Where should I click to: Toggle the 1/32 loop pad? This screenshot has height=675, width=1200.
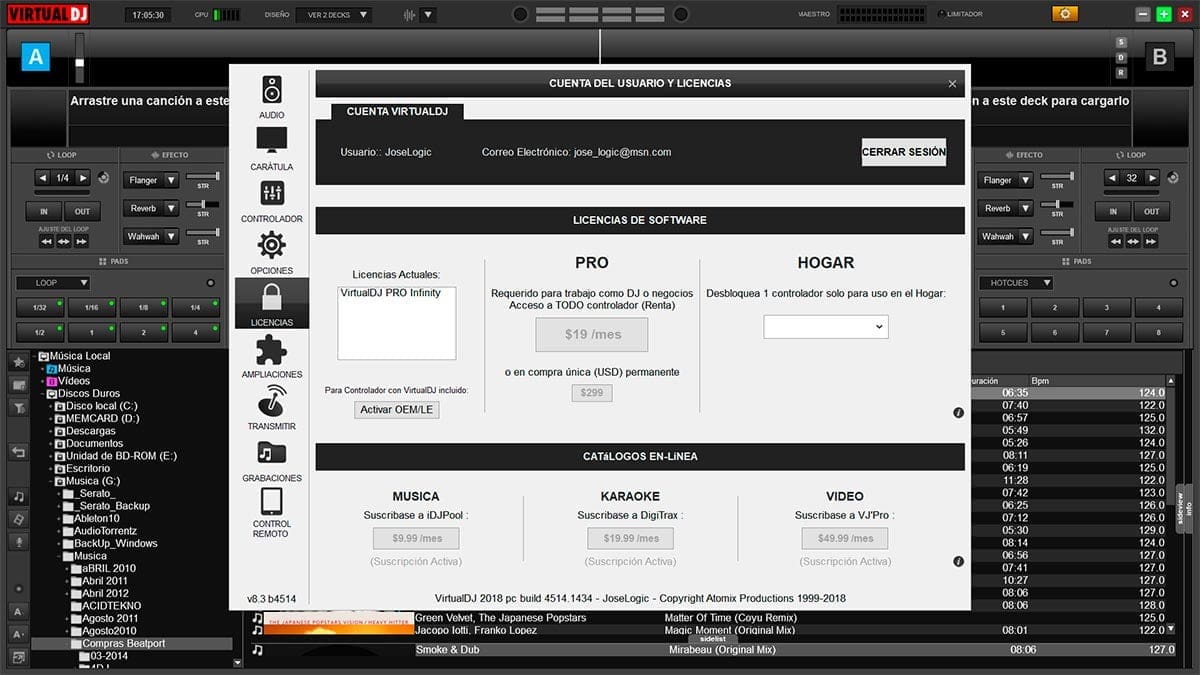39,308
